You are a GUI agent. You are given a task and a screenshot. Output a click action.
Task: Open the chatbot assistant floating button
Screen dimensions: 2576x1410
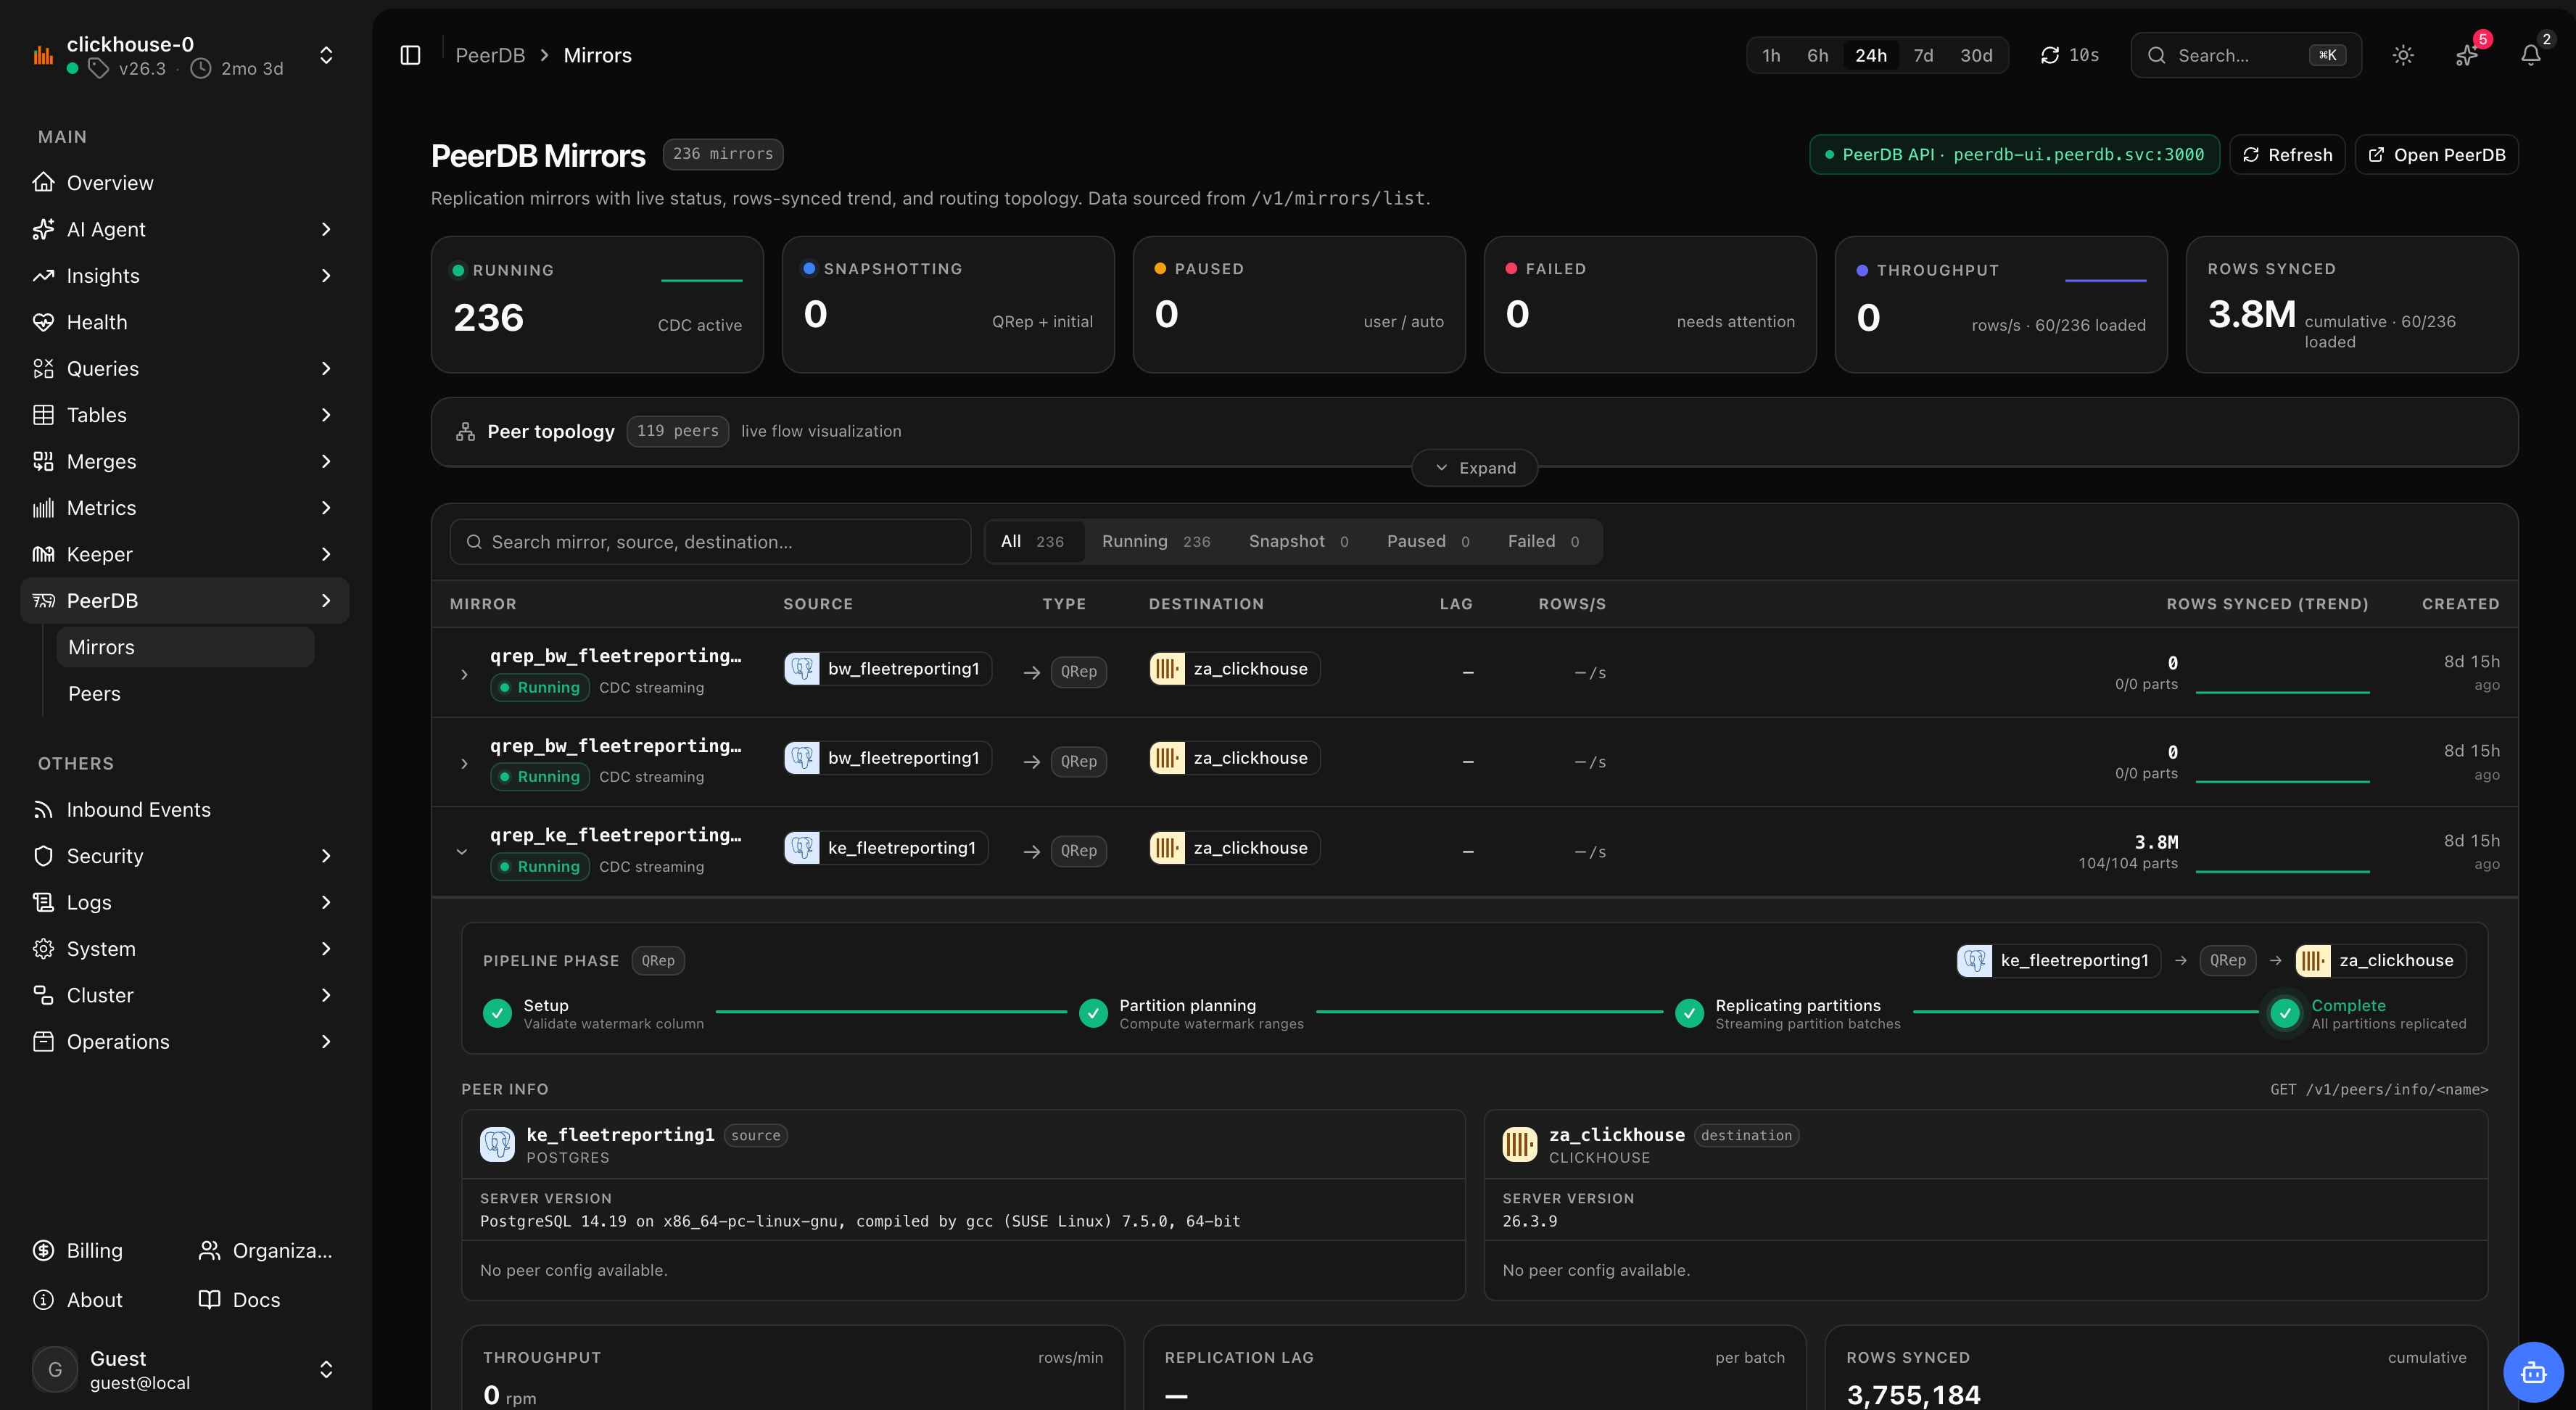point(2533,1372)
